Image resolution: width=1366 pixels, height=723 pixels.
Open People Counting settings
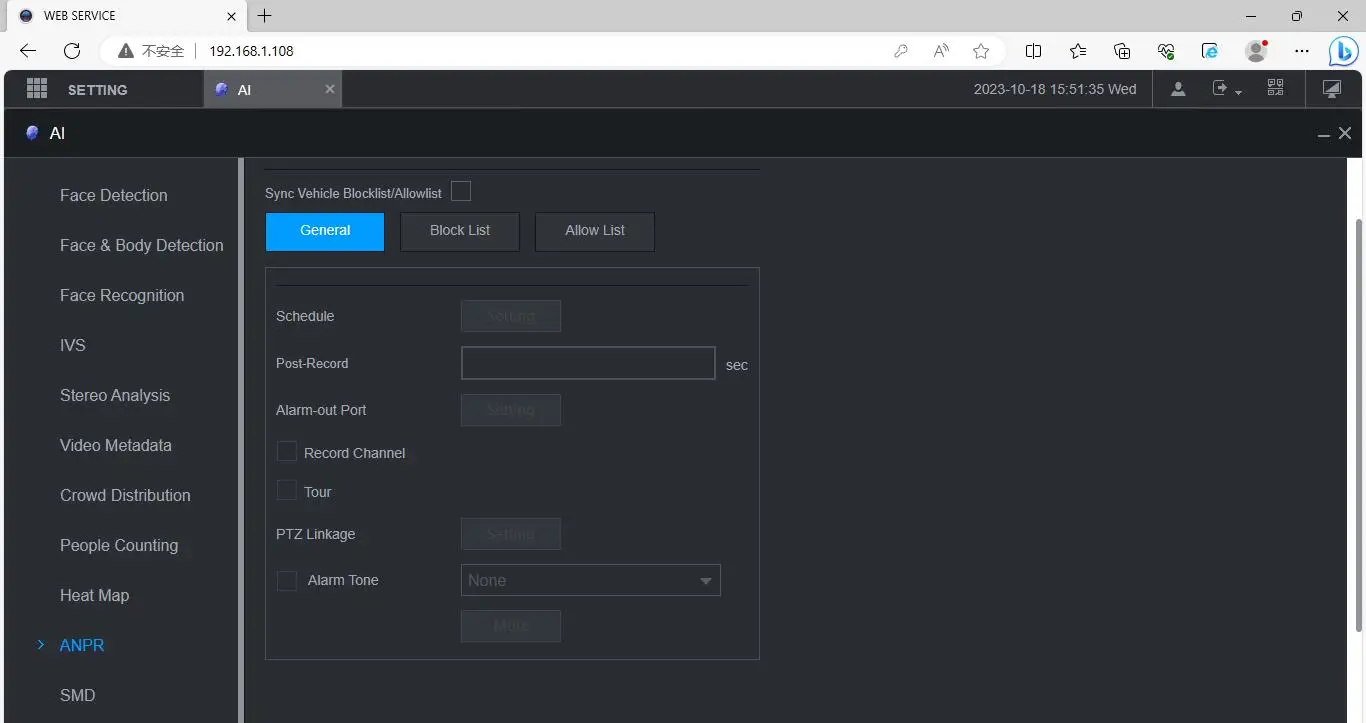coord(119,545)
